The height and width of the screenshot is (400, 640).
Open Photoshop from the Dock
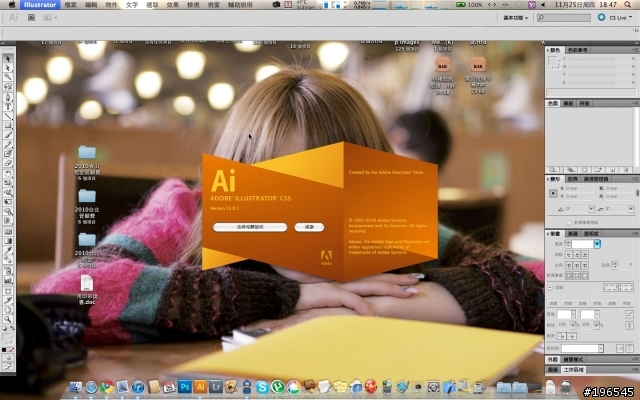click(x=184, y=386)
